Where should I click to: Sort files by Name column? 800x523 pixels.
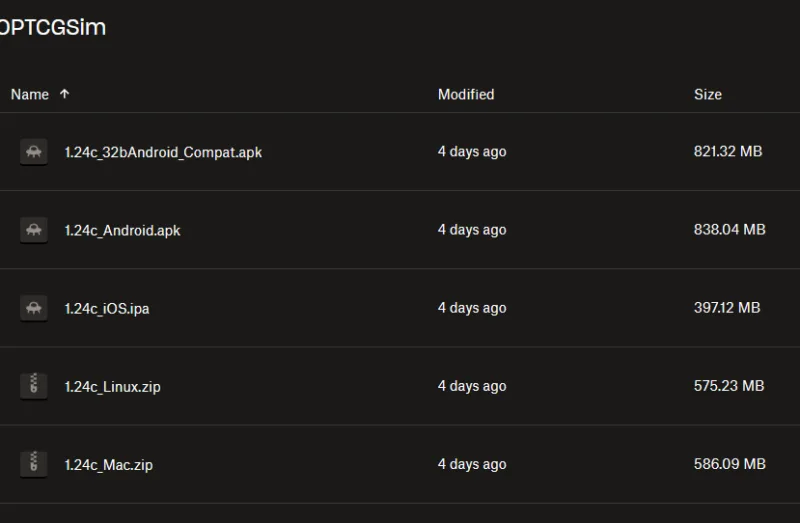[x=30, y=94]
